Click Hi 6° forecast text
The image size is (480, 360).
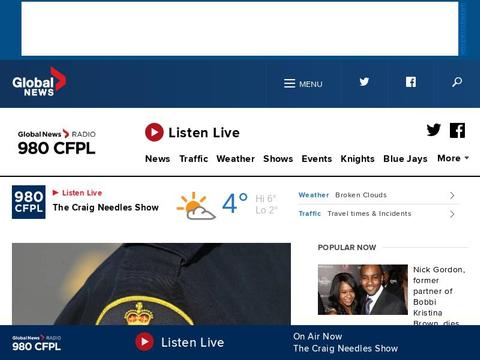[x=266, y=199]
